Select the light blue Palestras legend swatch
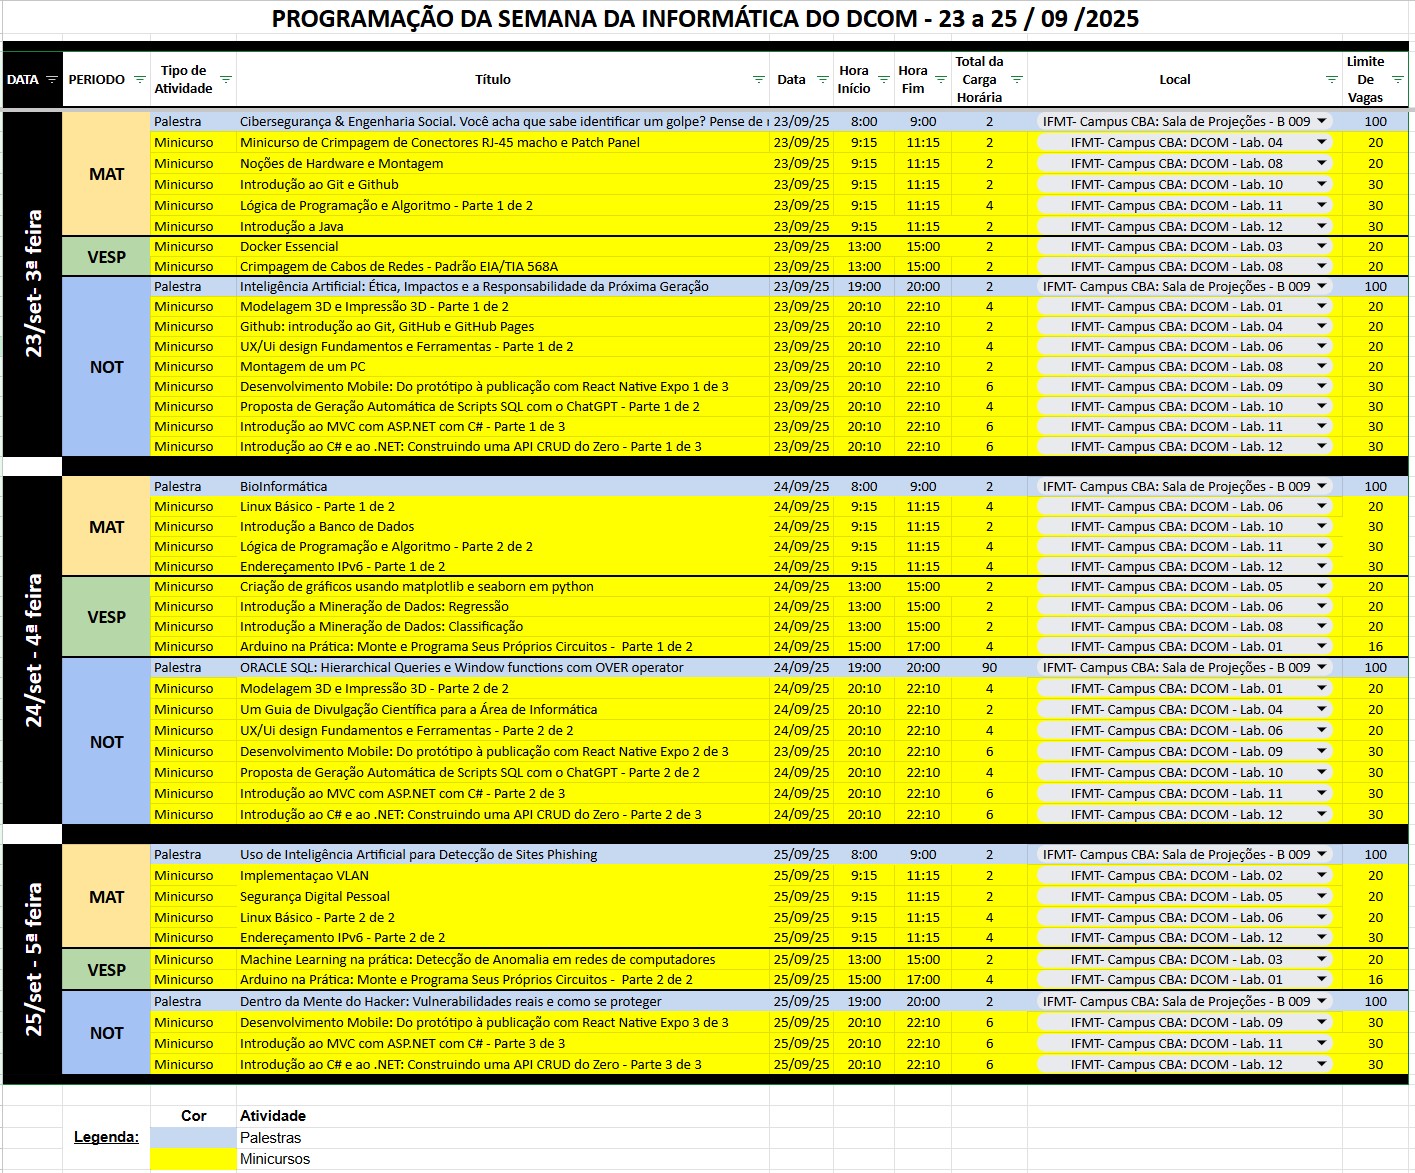The width and height of the screenshot is (1415, 1173). (193, 1138)
